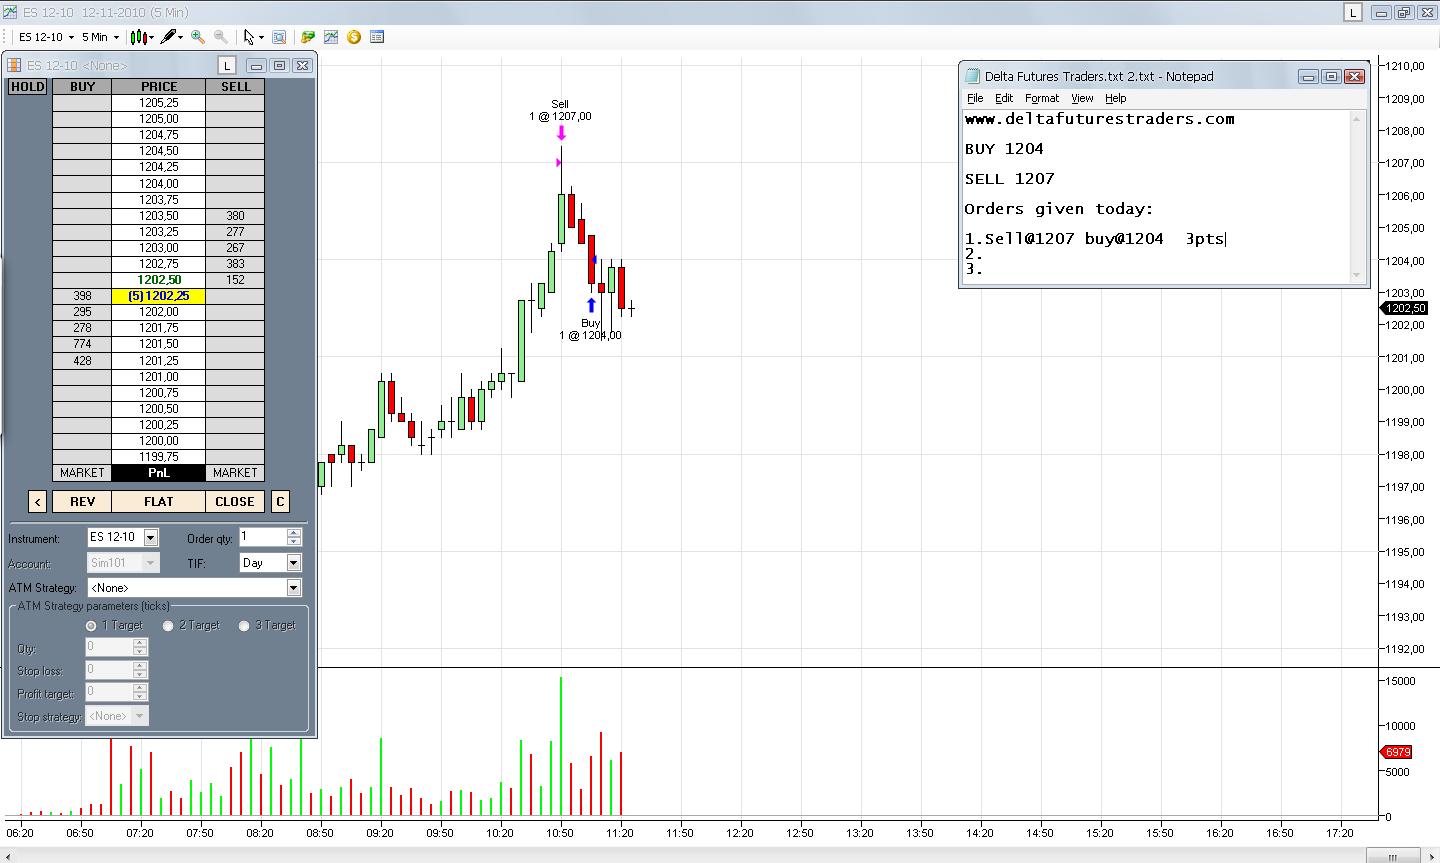Increase Order qty with the up stepper

tap(295, 533)
